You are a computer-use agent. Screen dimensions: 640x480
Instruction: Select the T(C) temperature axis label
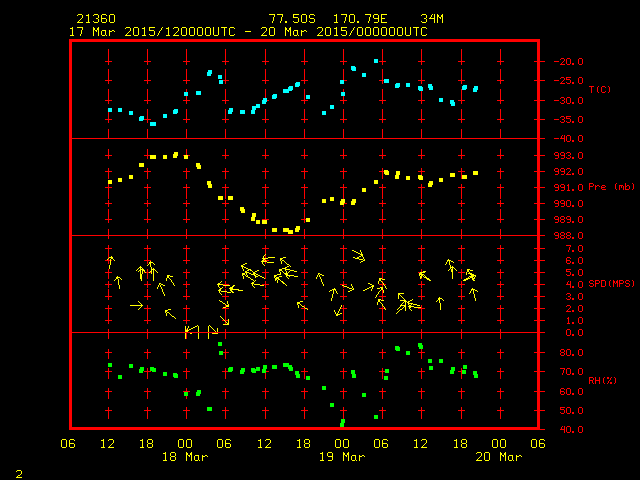599,90
